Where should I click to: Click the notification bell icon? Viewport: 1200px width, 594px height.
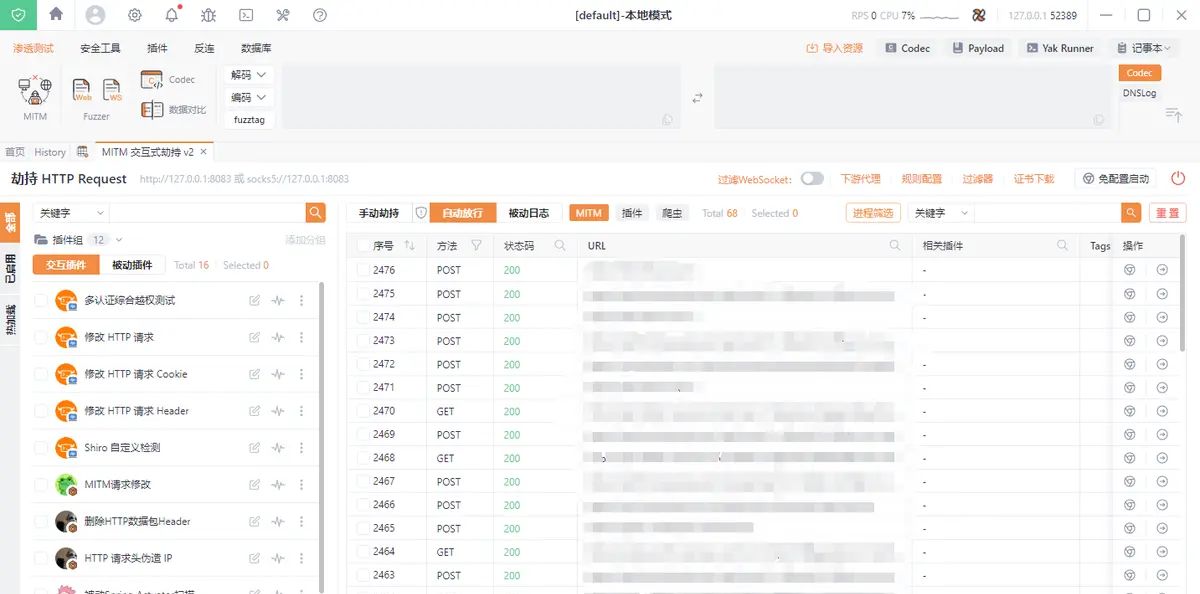[x=172, y=15]
